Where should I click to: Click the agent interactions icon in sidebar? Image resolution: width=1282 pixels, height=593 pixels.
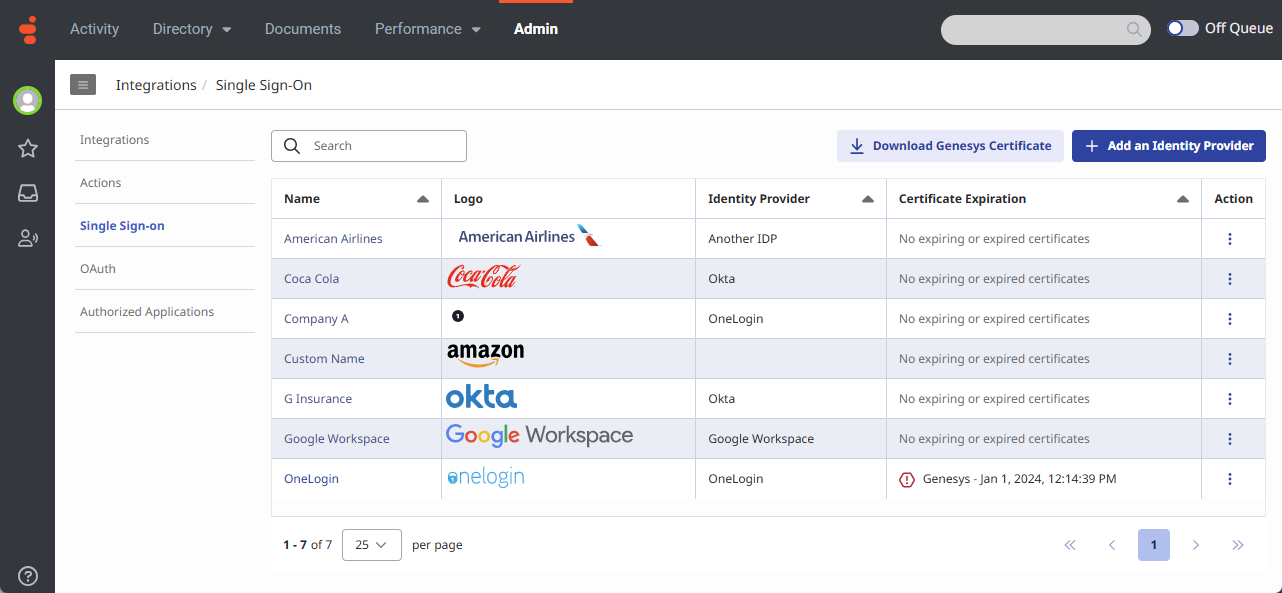pyautogui.click(x=28, y=238)
